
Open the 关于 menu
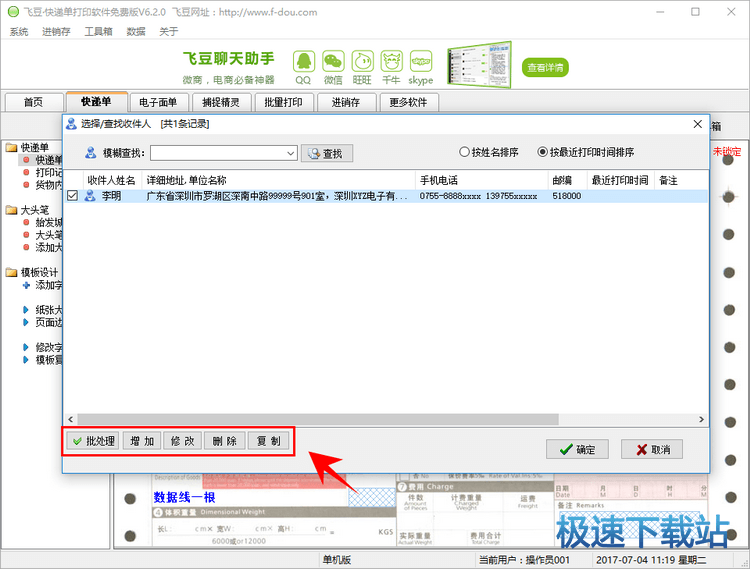pos(168,32)
